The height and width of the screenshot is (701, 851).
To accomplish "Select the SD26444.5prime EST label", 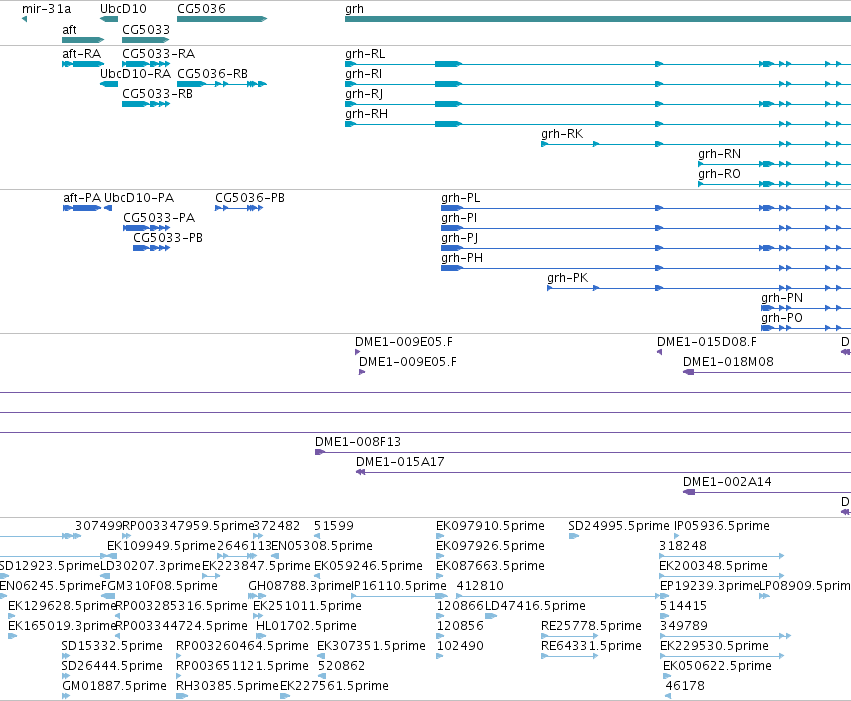I will (x=112, y=667).
